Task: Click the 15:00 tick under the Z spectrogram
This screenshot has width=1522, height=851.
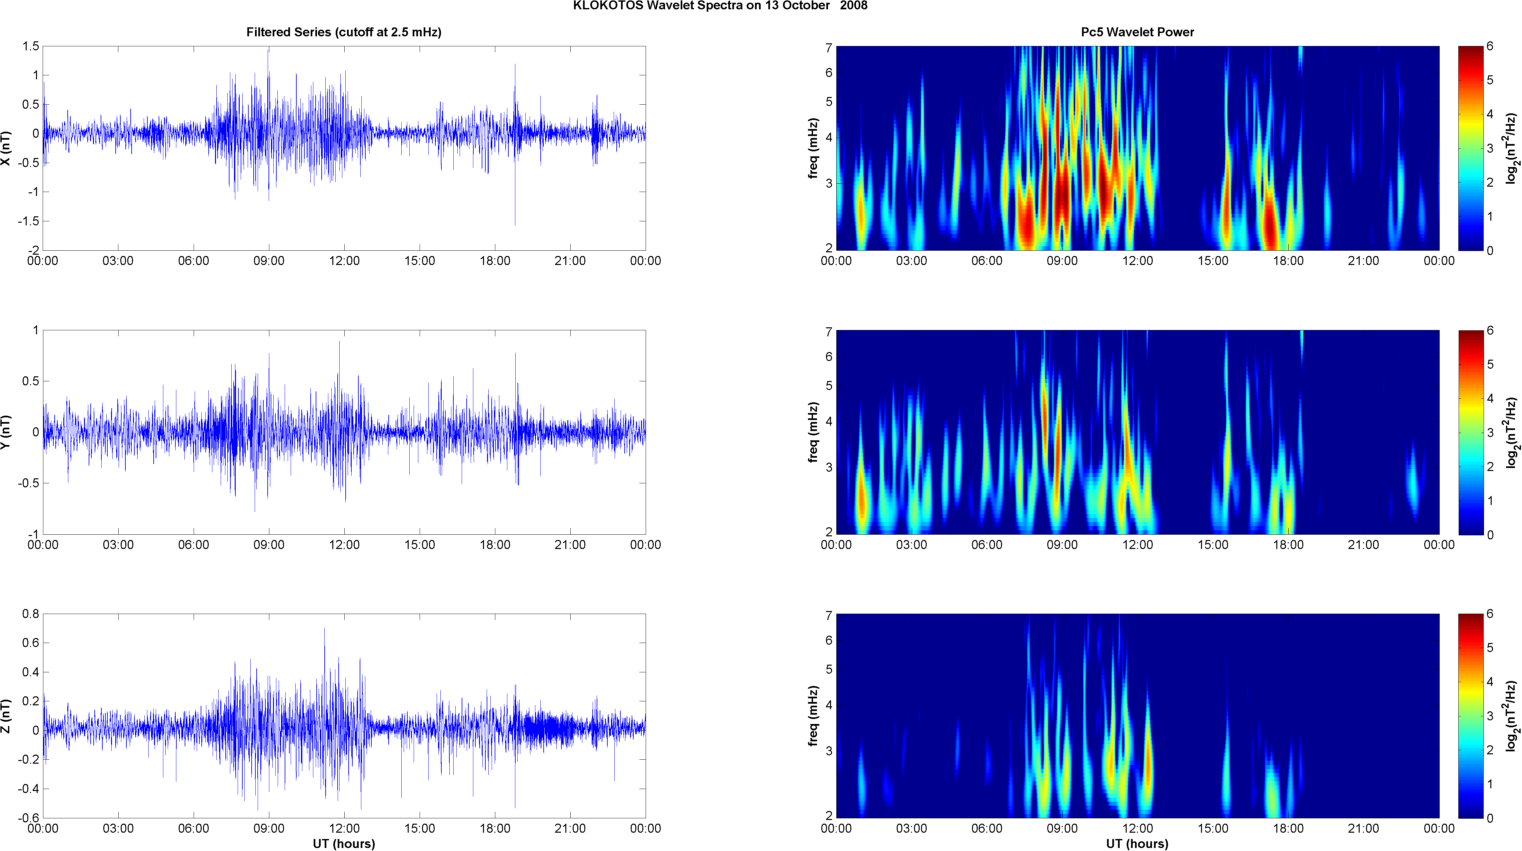Action: (x=1213, y=828)
